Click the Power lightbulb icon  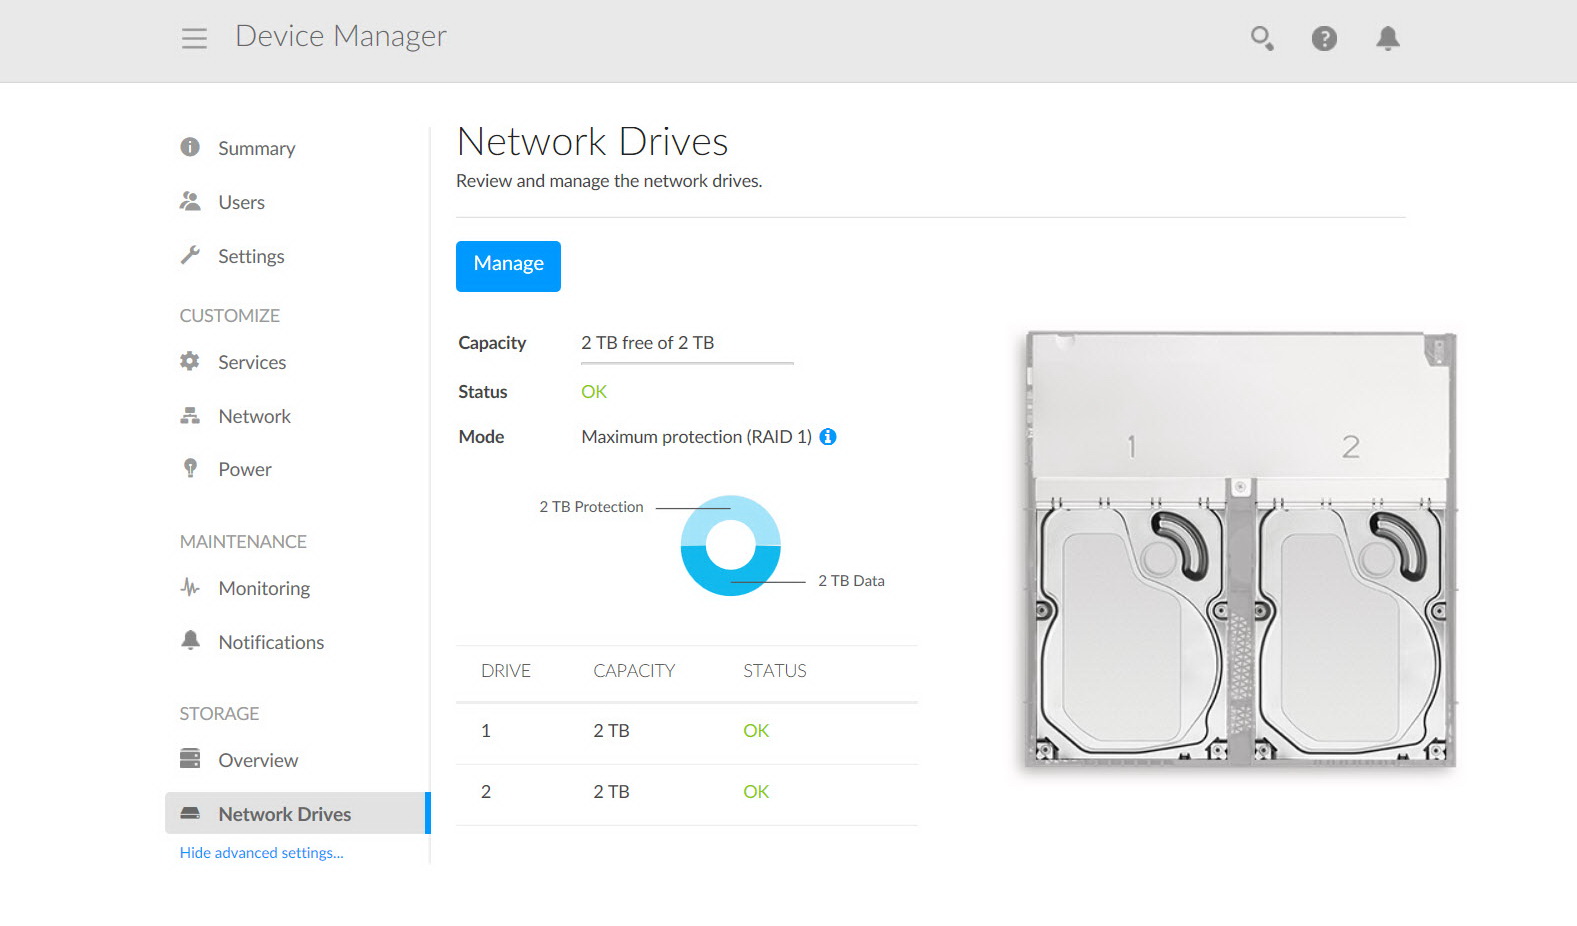tap(190, 468)
